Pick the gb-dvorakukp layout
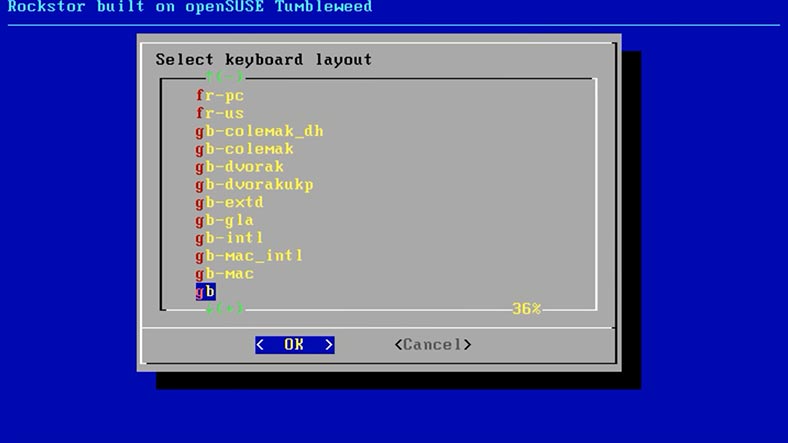788x443 pixels. (x=254, y=184)
